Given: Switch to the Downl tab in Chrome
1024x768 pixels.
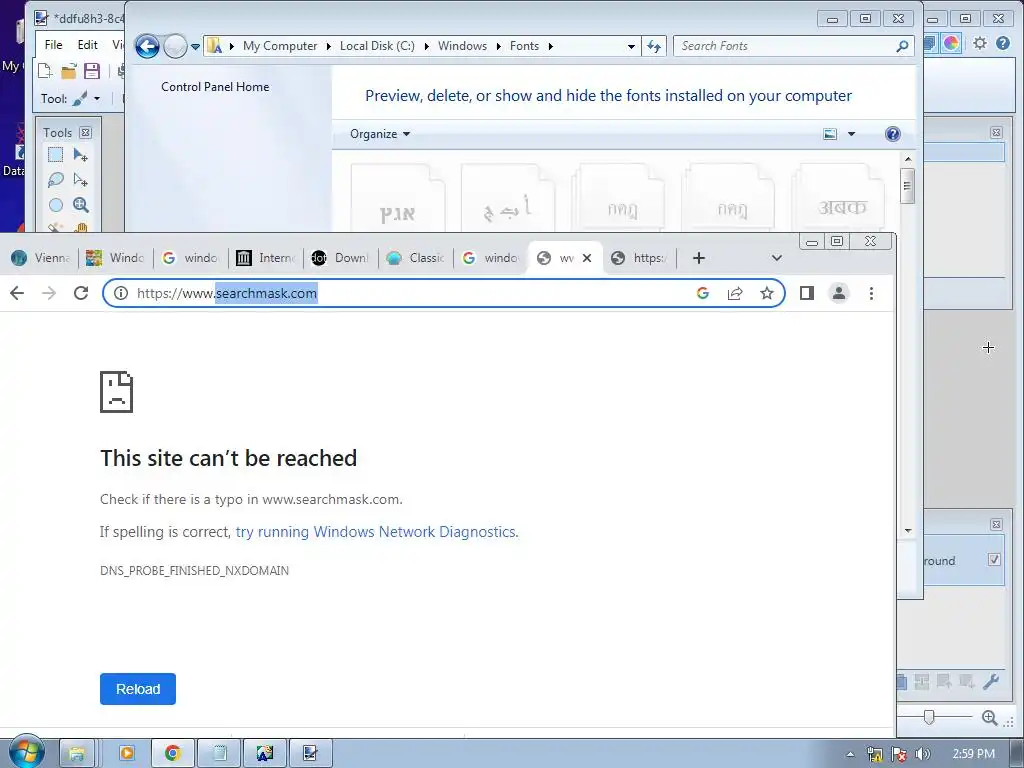Looking at the screenshot, I should tap(342, 258).
